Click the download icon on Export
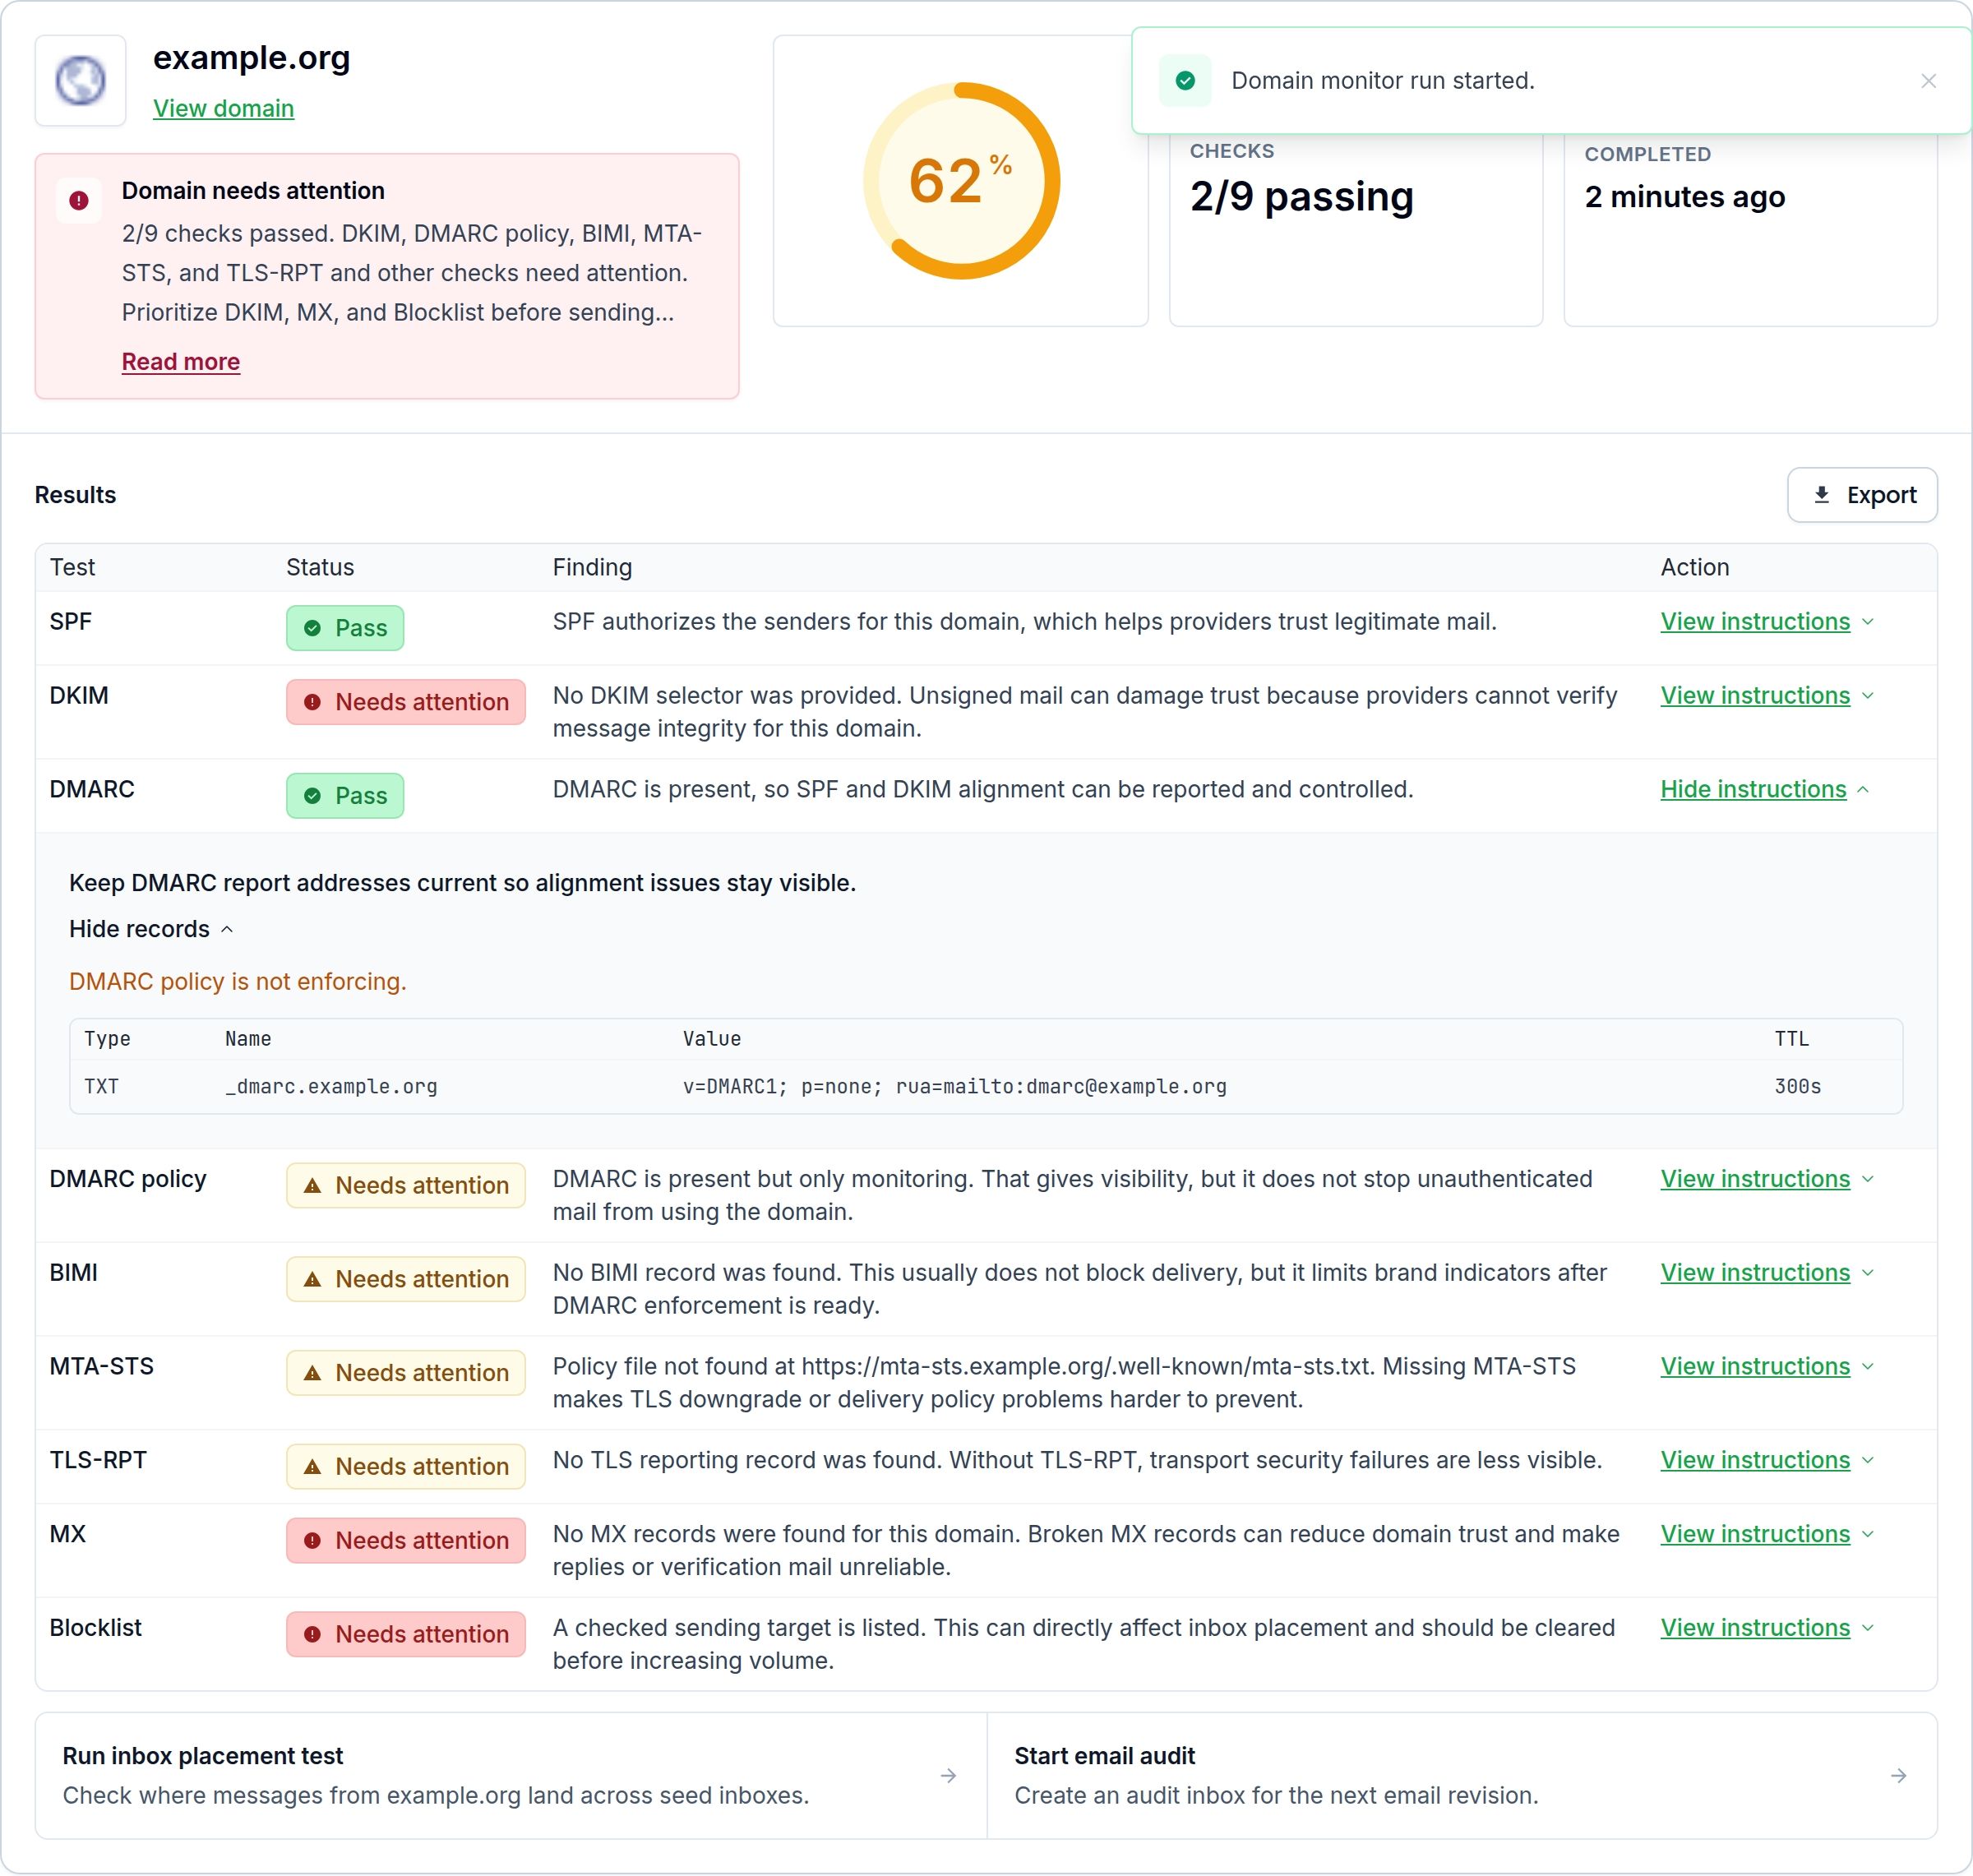 (x=1821, y=495)
